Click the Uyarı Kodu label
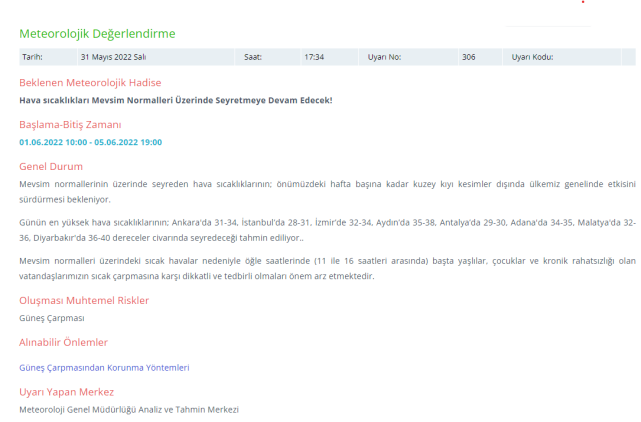 click(532, 58)
